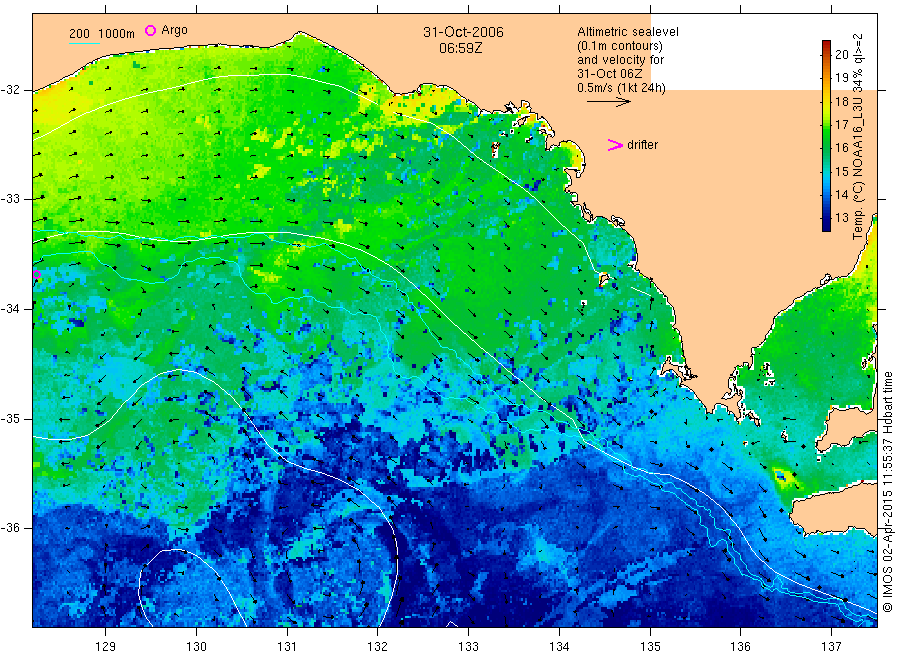The height and width of the screenshot is (660, 900).
Task: Click the magenta drifter arrow legend icon
Action: (x=615, y=145)
